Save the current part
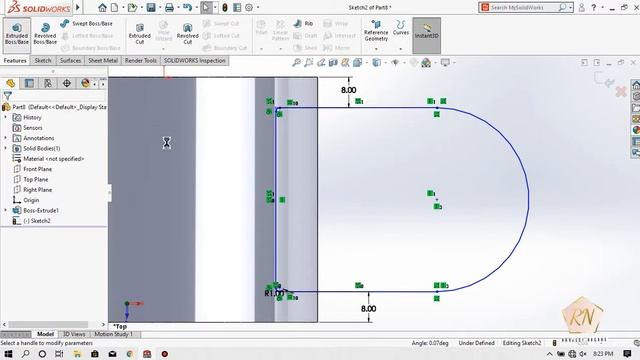Image resolution: width=640 pixels, height=360 pixels. (151, 7)
